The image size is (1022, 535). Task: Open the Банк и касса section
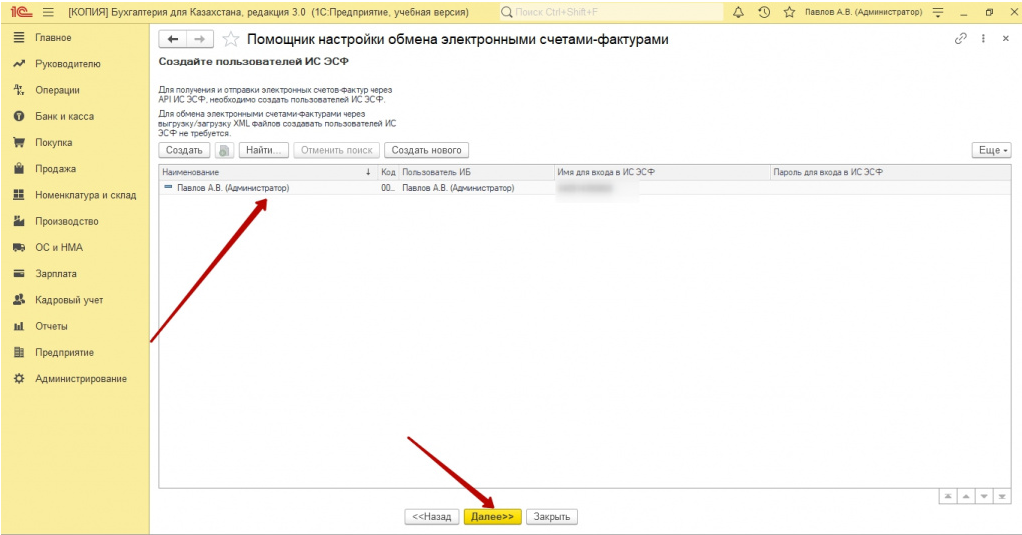click(x=64, y=116)
